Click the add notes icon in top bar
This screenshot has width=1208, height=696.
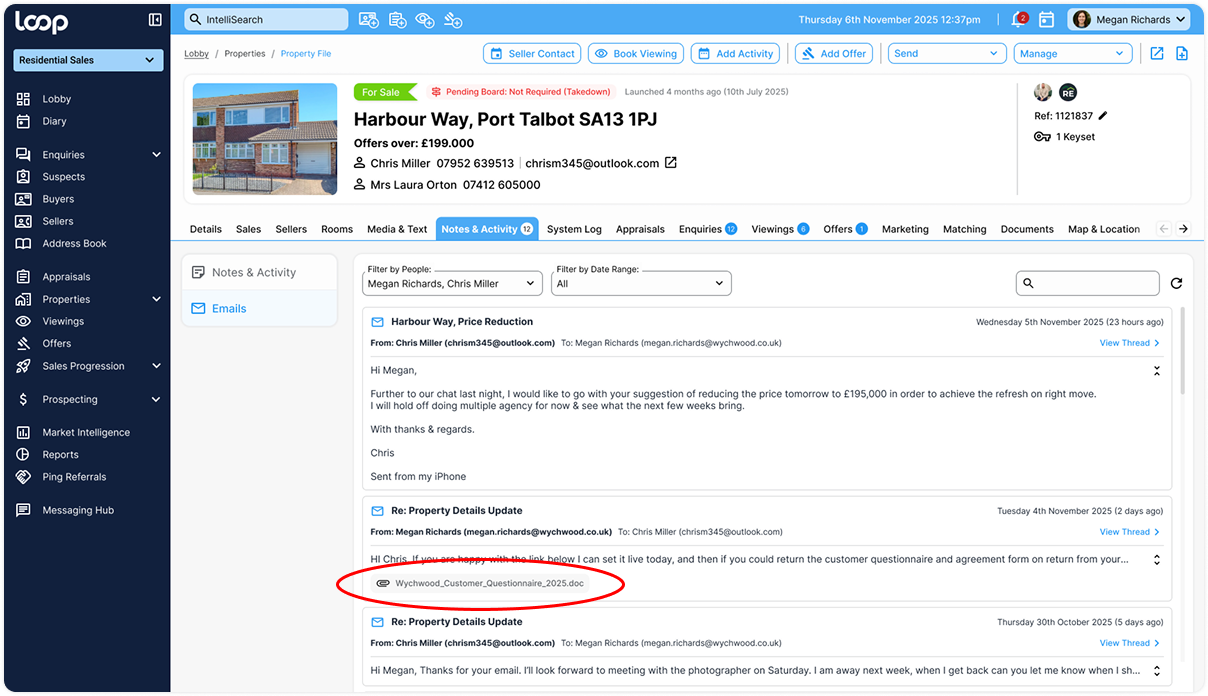tap(397, 19)
